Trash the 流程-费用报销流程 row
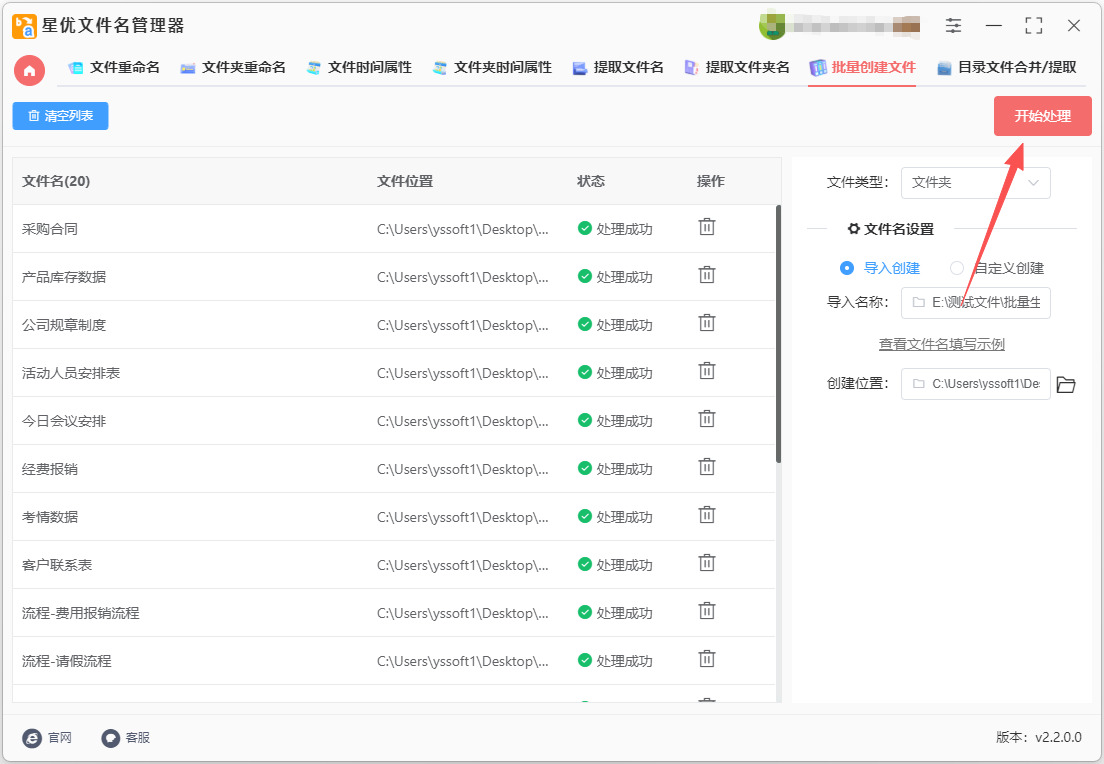Image resolution: width=1104 pixels, height=764 pixels. click(707, 610)
